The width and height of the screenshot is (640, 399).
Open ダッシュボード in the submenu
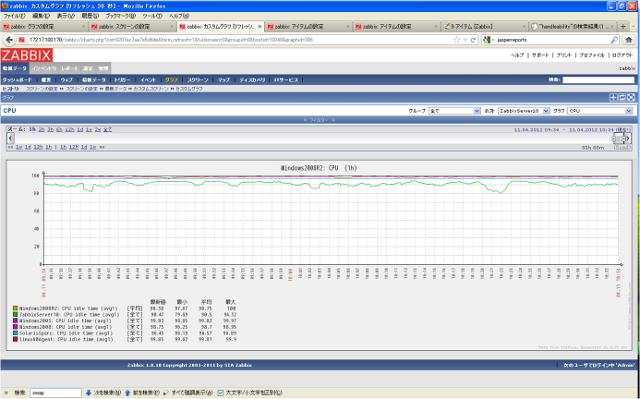pyautogui.click(x=17, y=80)
